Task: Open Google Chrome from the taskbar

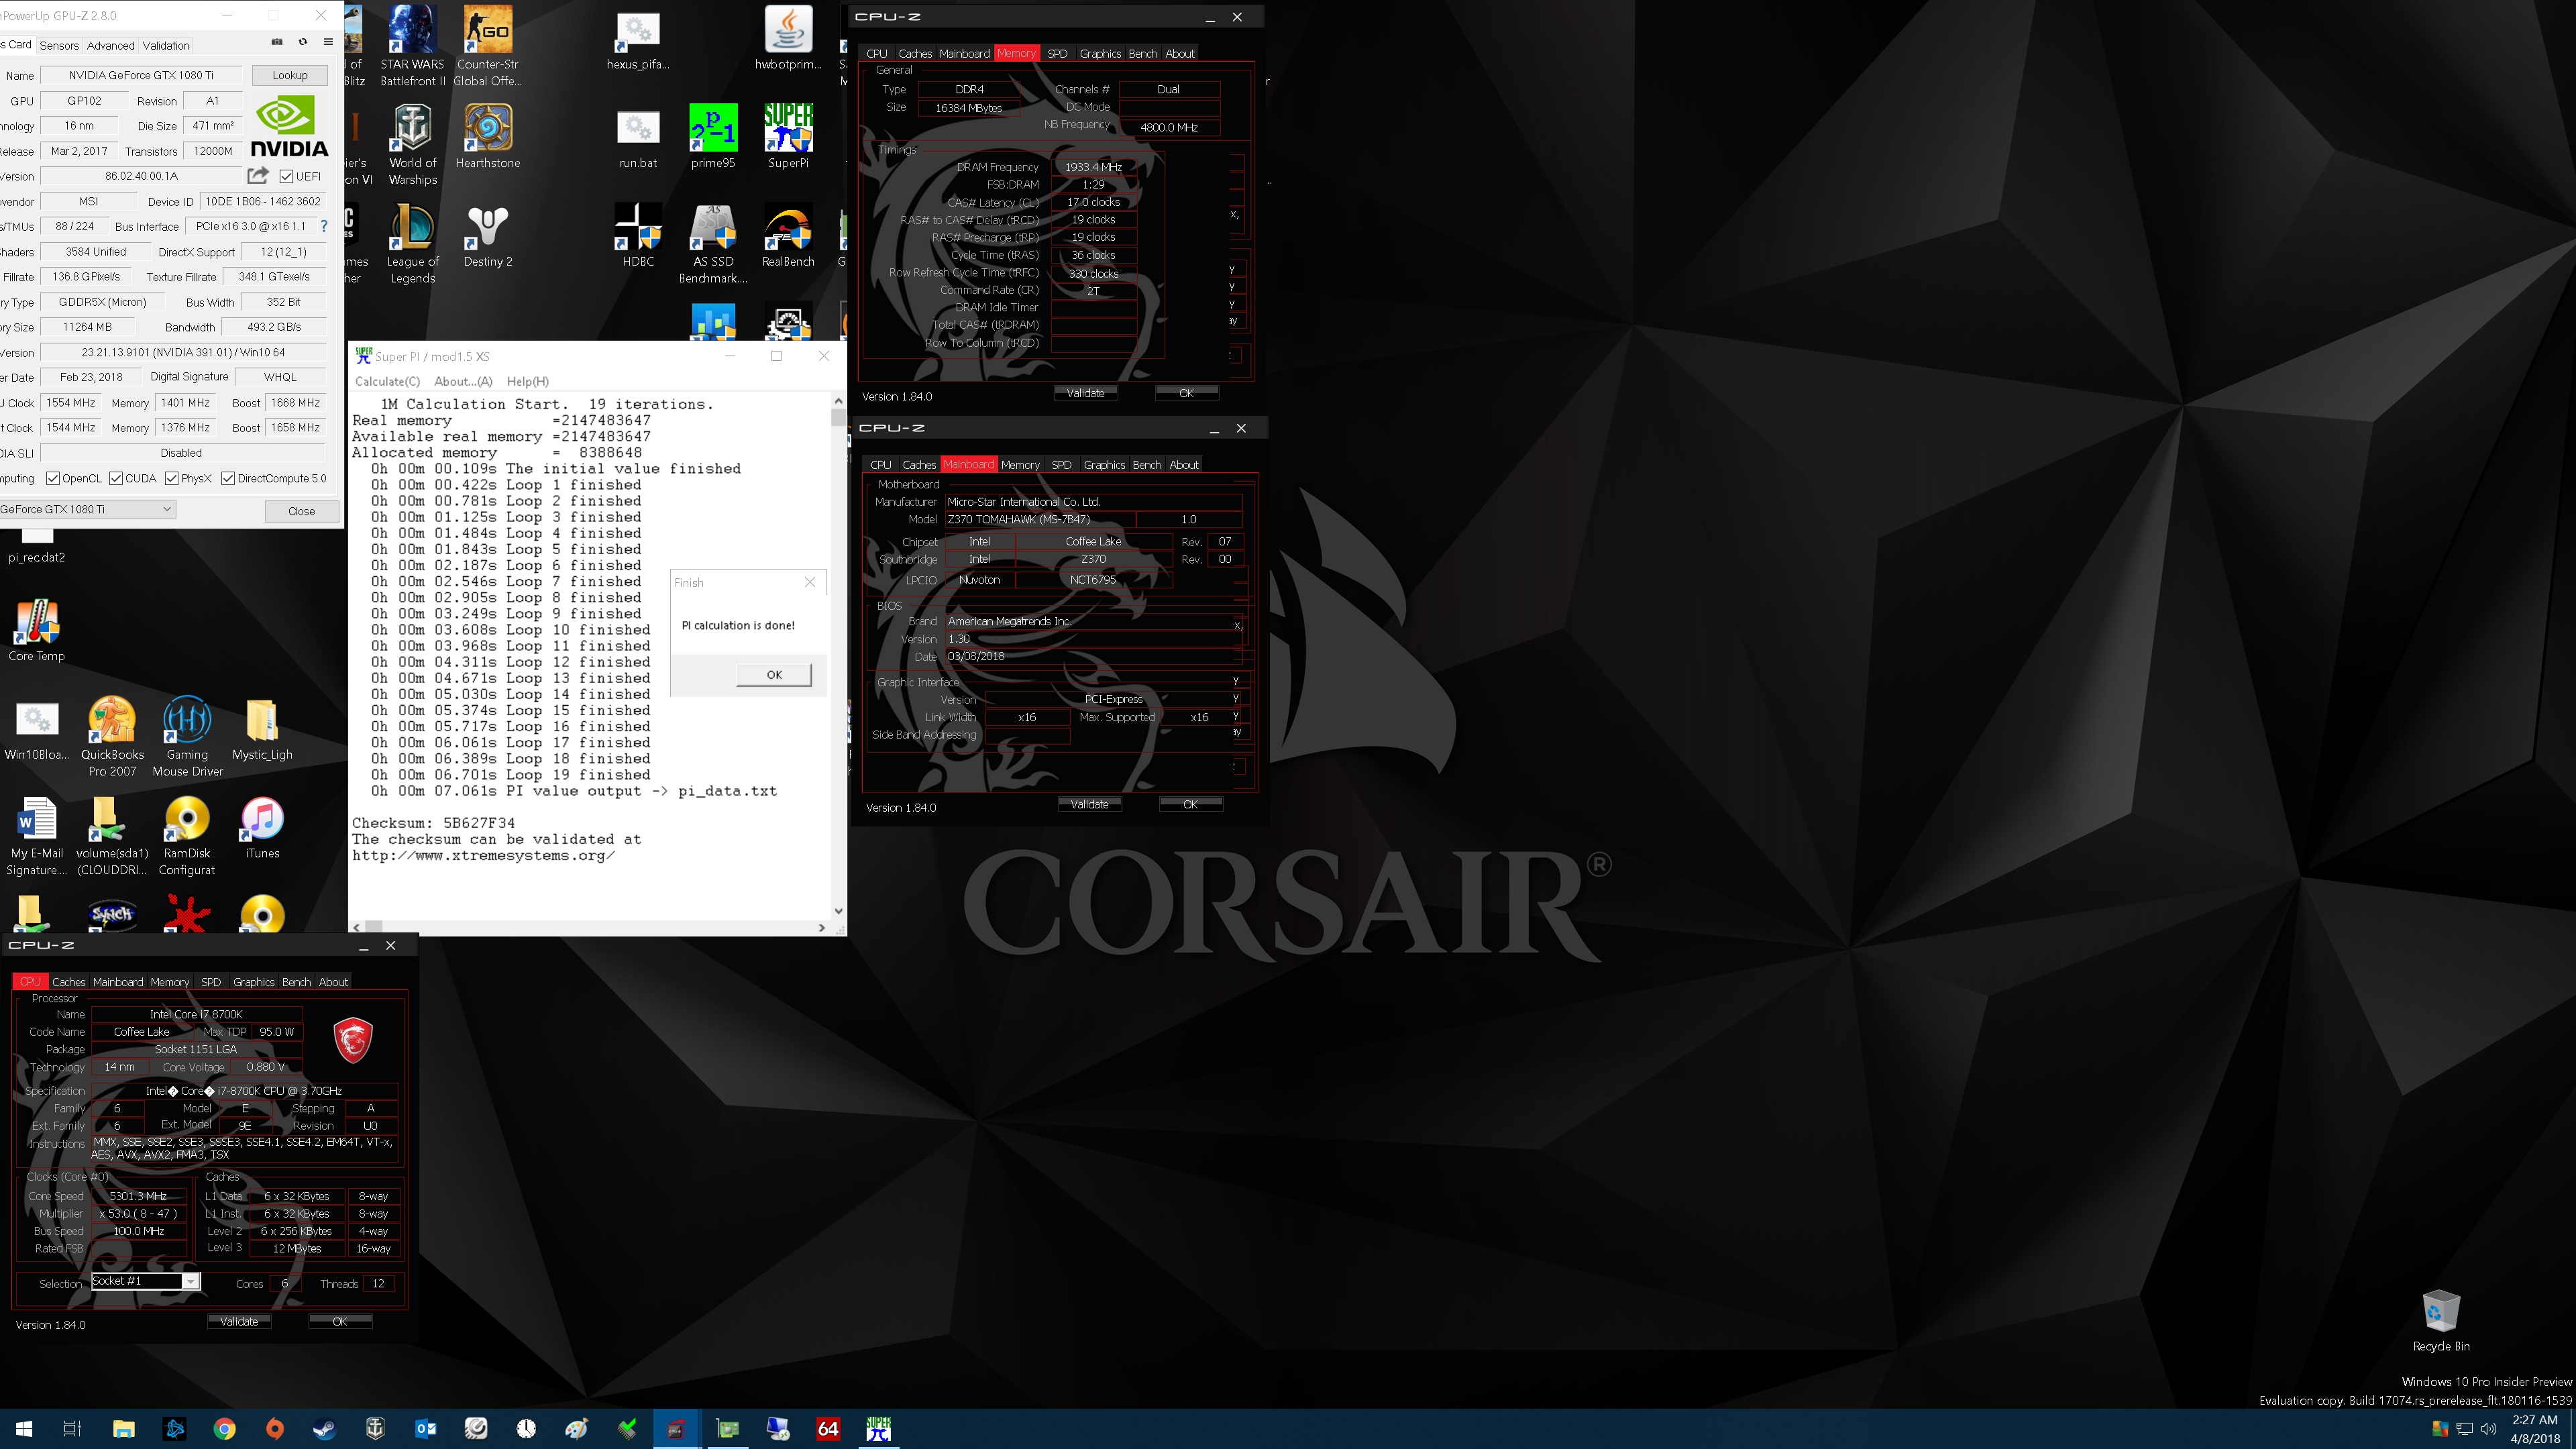Action: [x=224, y=1429]
